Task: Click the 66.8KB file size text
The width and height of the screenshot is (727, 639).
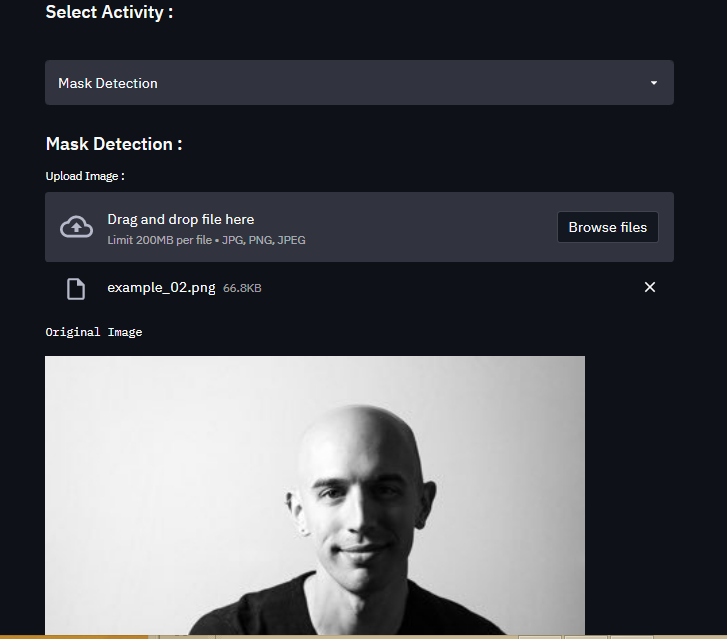Action: [x=243, y=289]
